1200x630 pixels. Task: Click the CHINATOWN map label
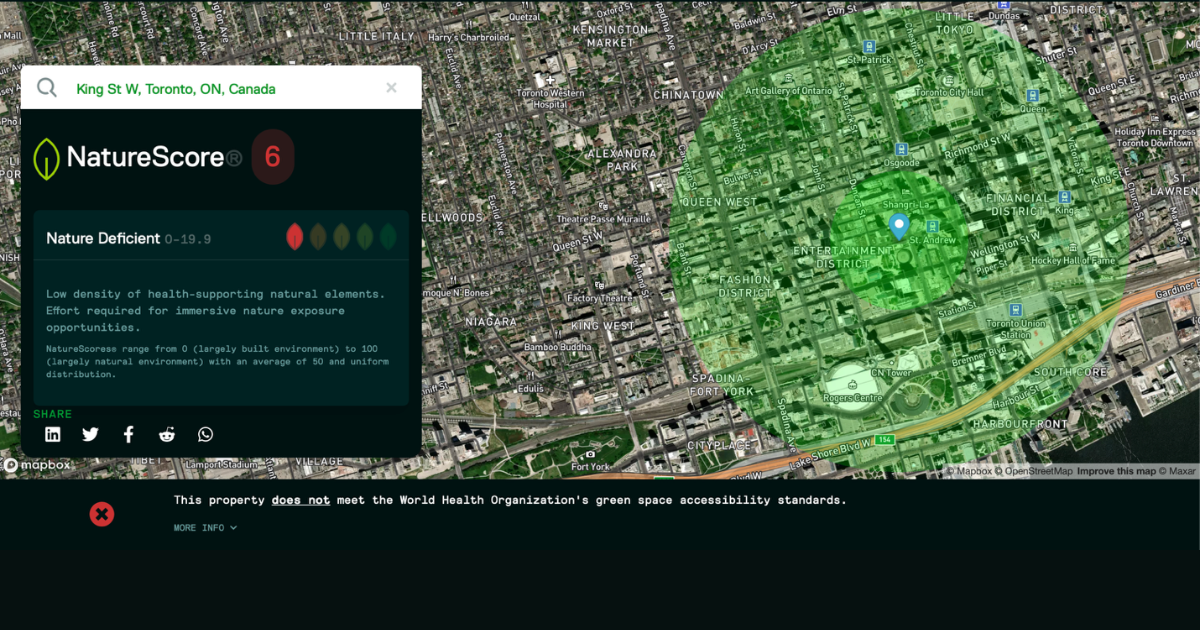687,95
